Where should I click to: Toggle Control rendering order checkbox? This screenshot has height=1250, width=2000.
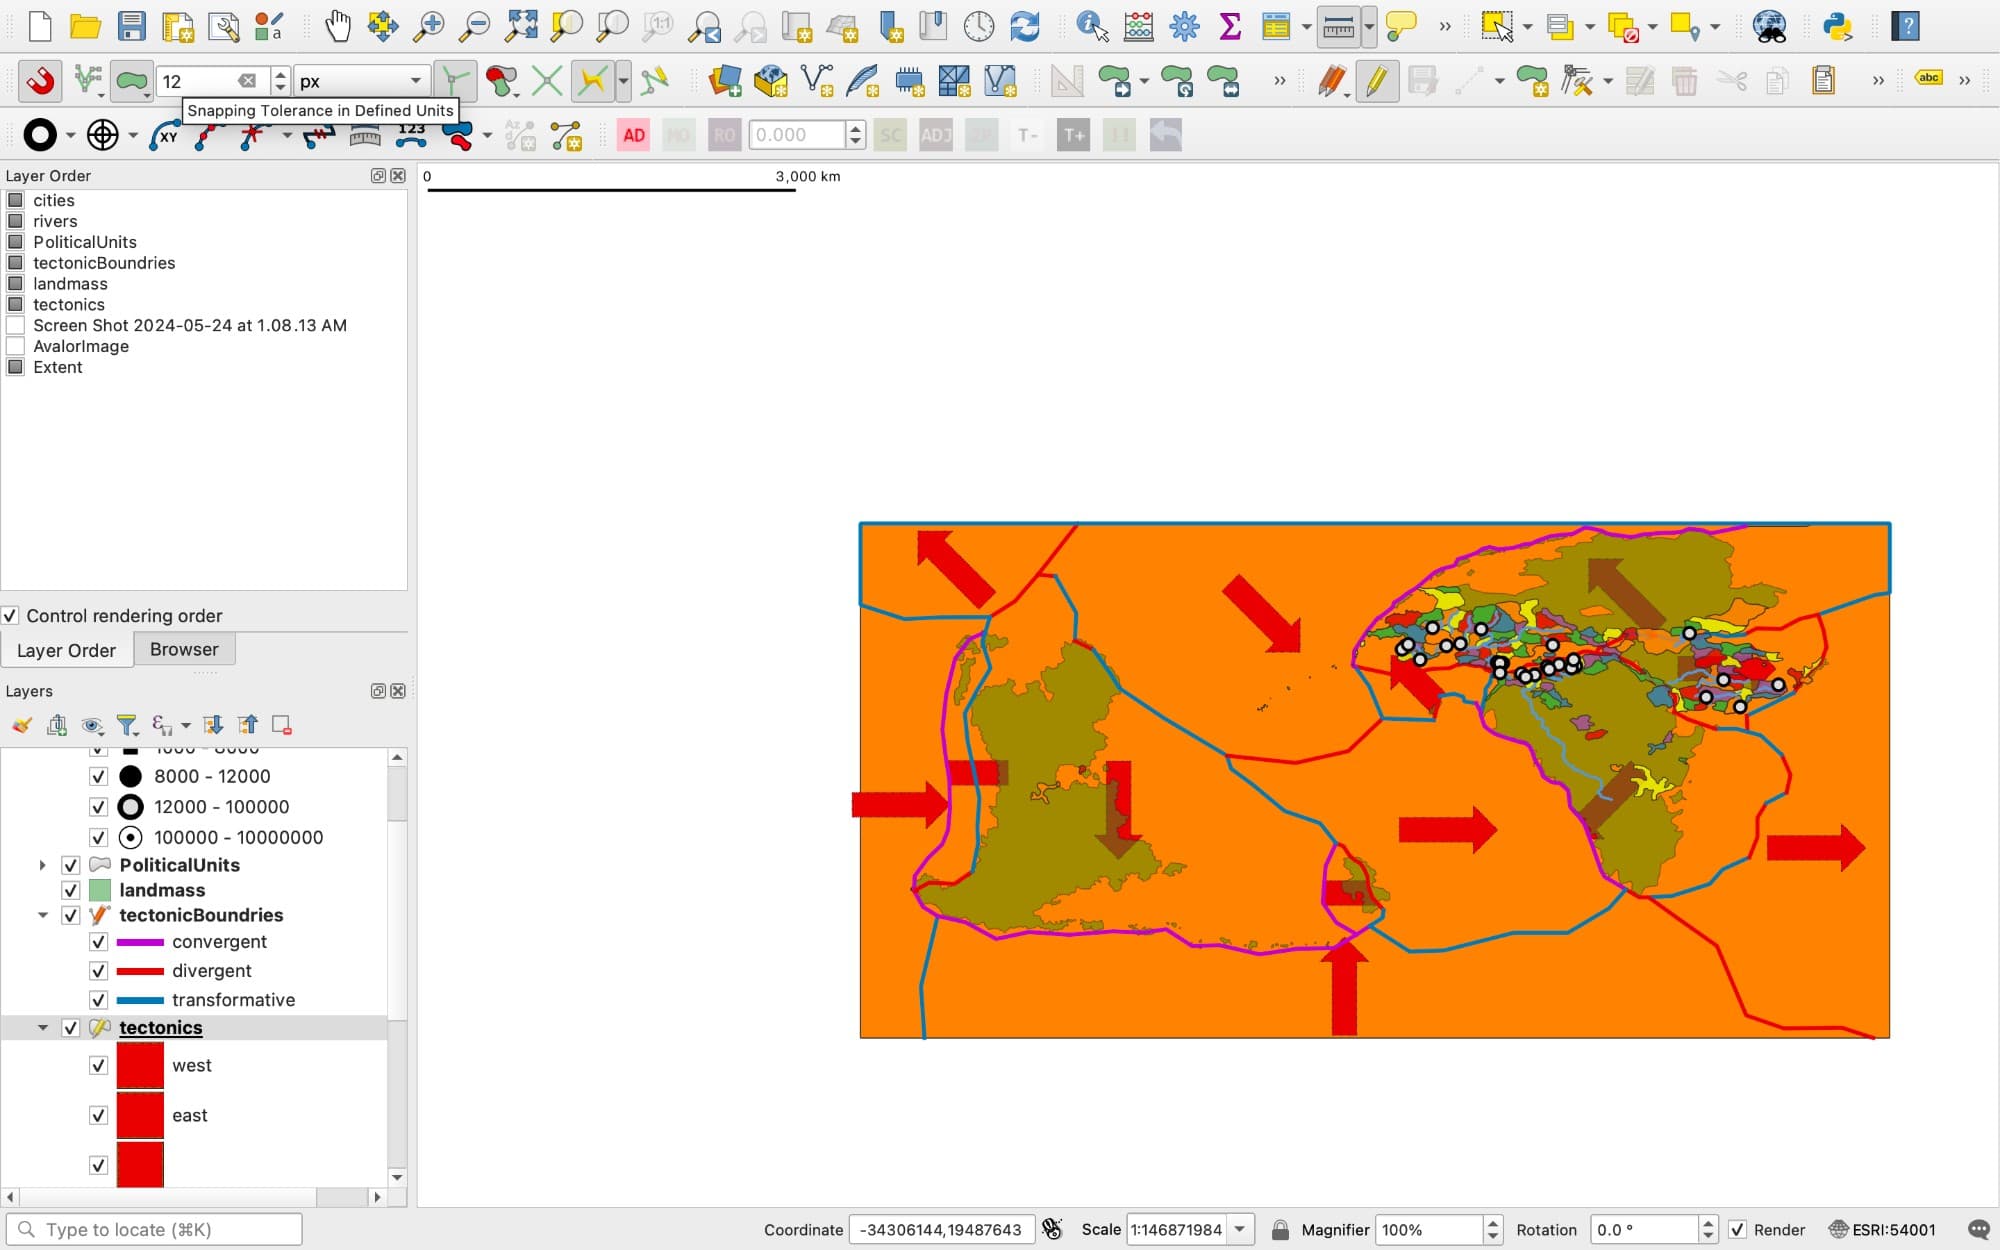(x=11, y=616)
